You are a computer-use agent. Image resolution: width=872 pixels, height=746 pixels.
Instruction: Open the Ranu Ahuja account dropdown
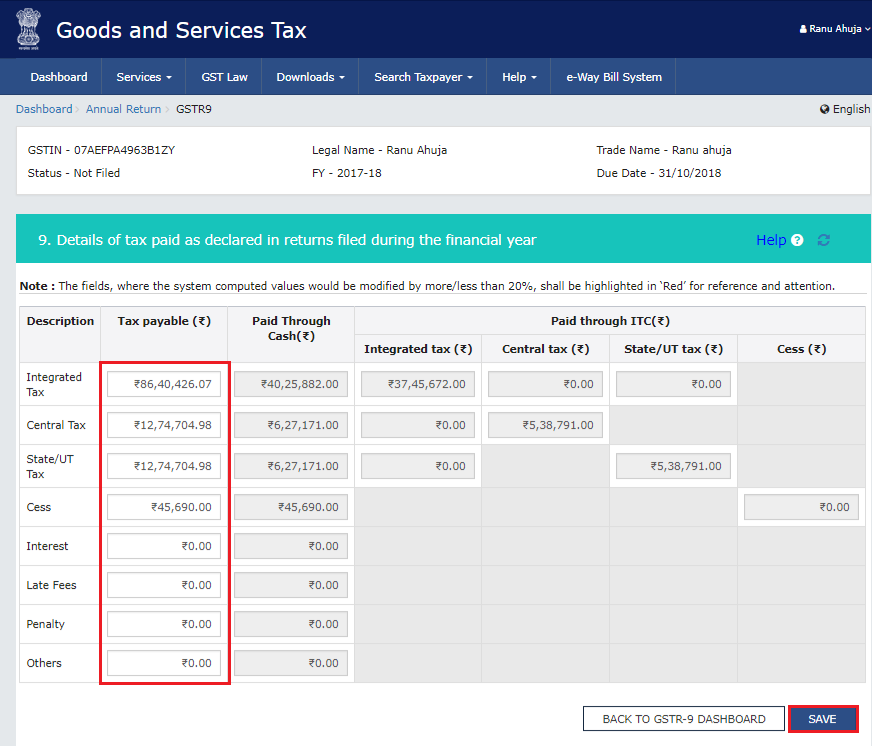point(834,28)
